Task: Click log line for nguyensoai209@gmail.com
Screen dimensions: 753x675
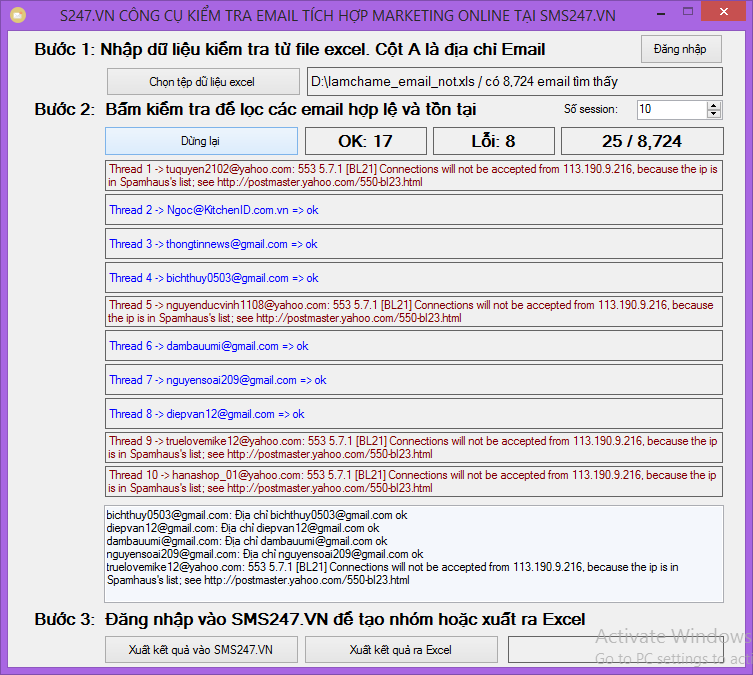Action: click(x=265, y=554)
